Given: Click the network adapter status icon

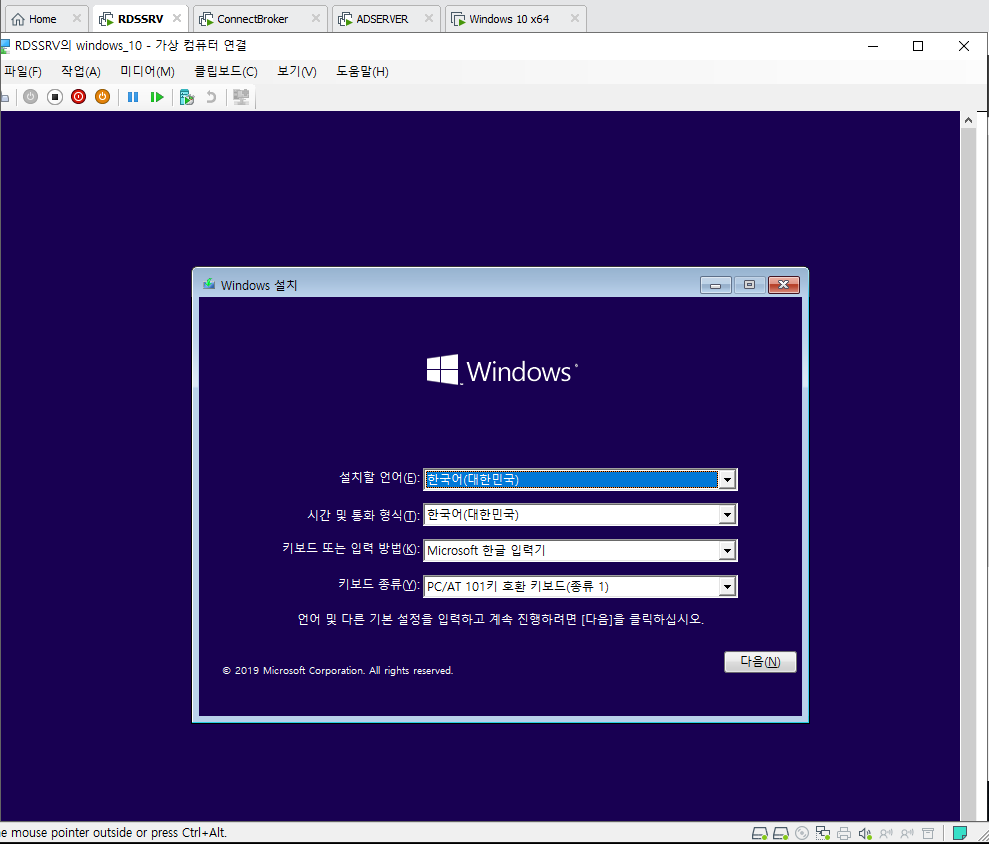Looking at the screenshot, I should tap(822, 833).
